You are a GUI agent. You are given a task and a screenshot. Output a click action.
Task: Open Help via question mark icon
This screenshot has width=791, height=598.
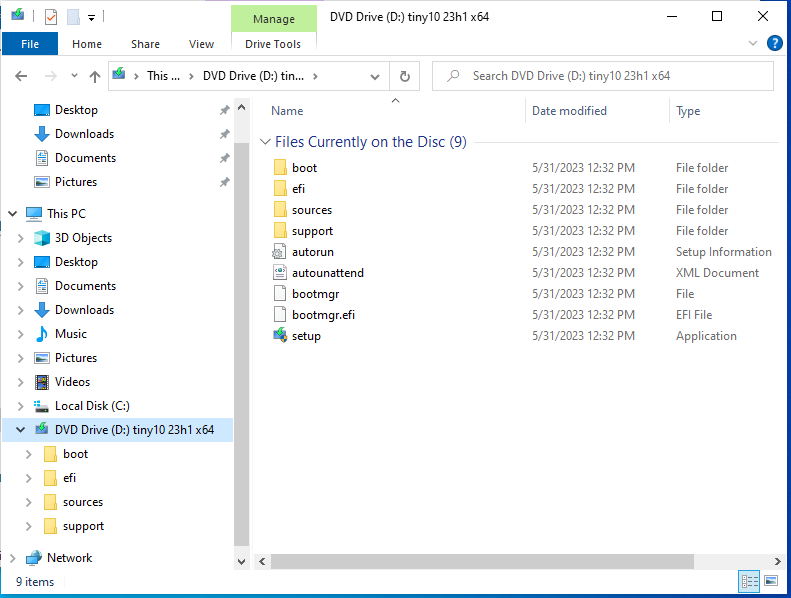pos(774,43)
